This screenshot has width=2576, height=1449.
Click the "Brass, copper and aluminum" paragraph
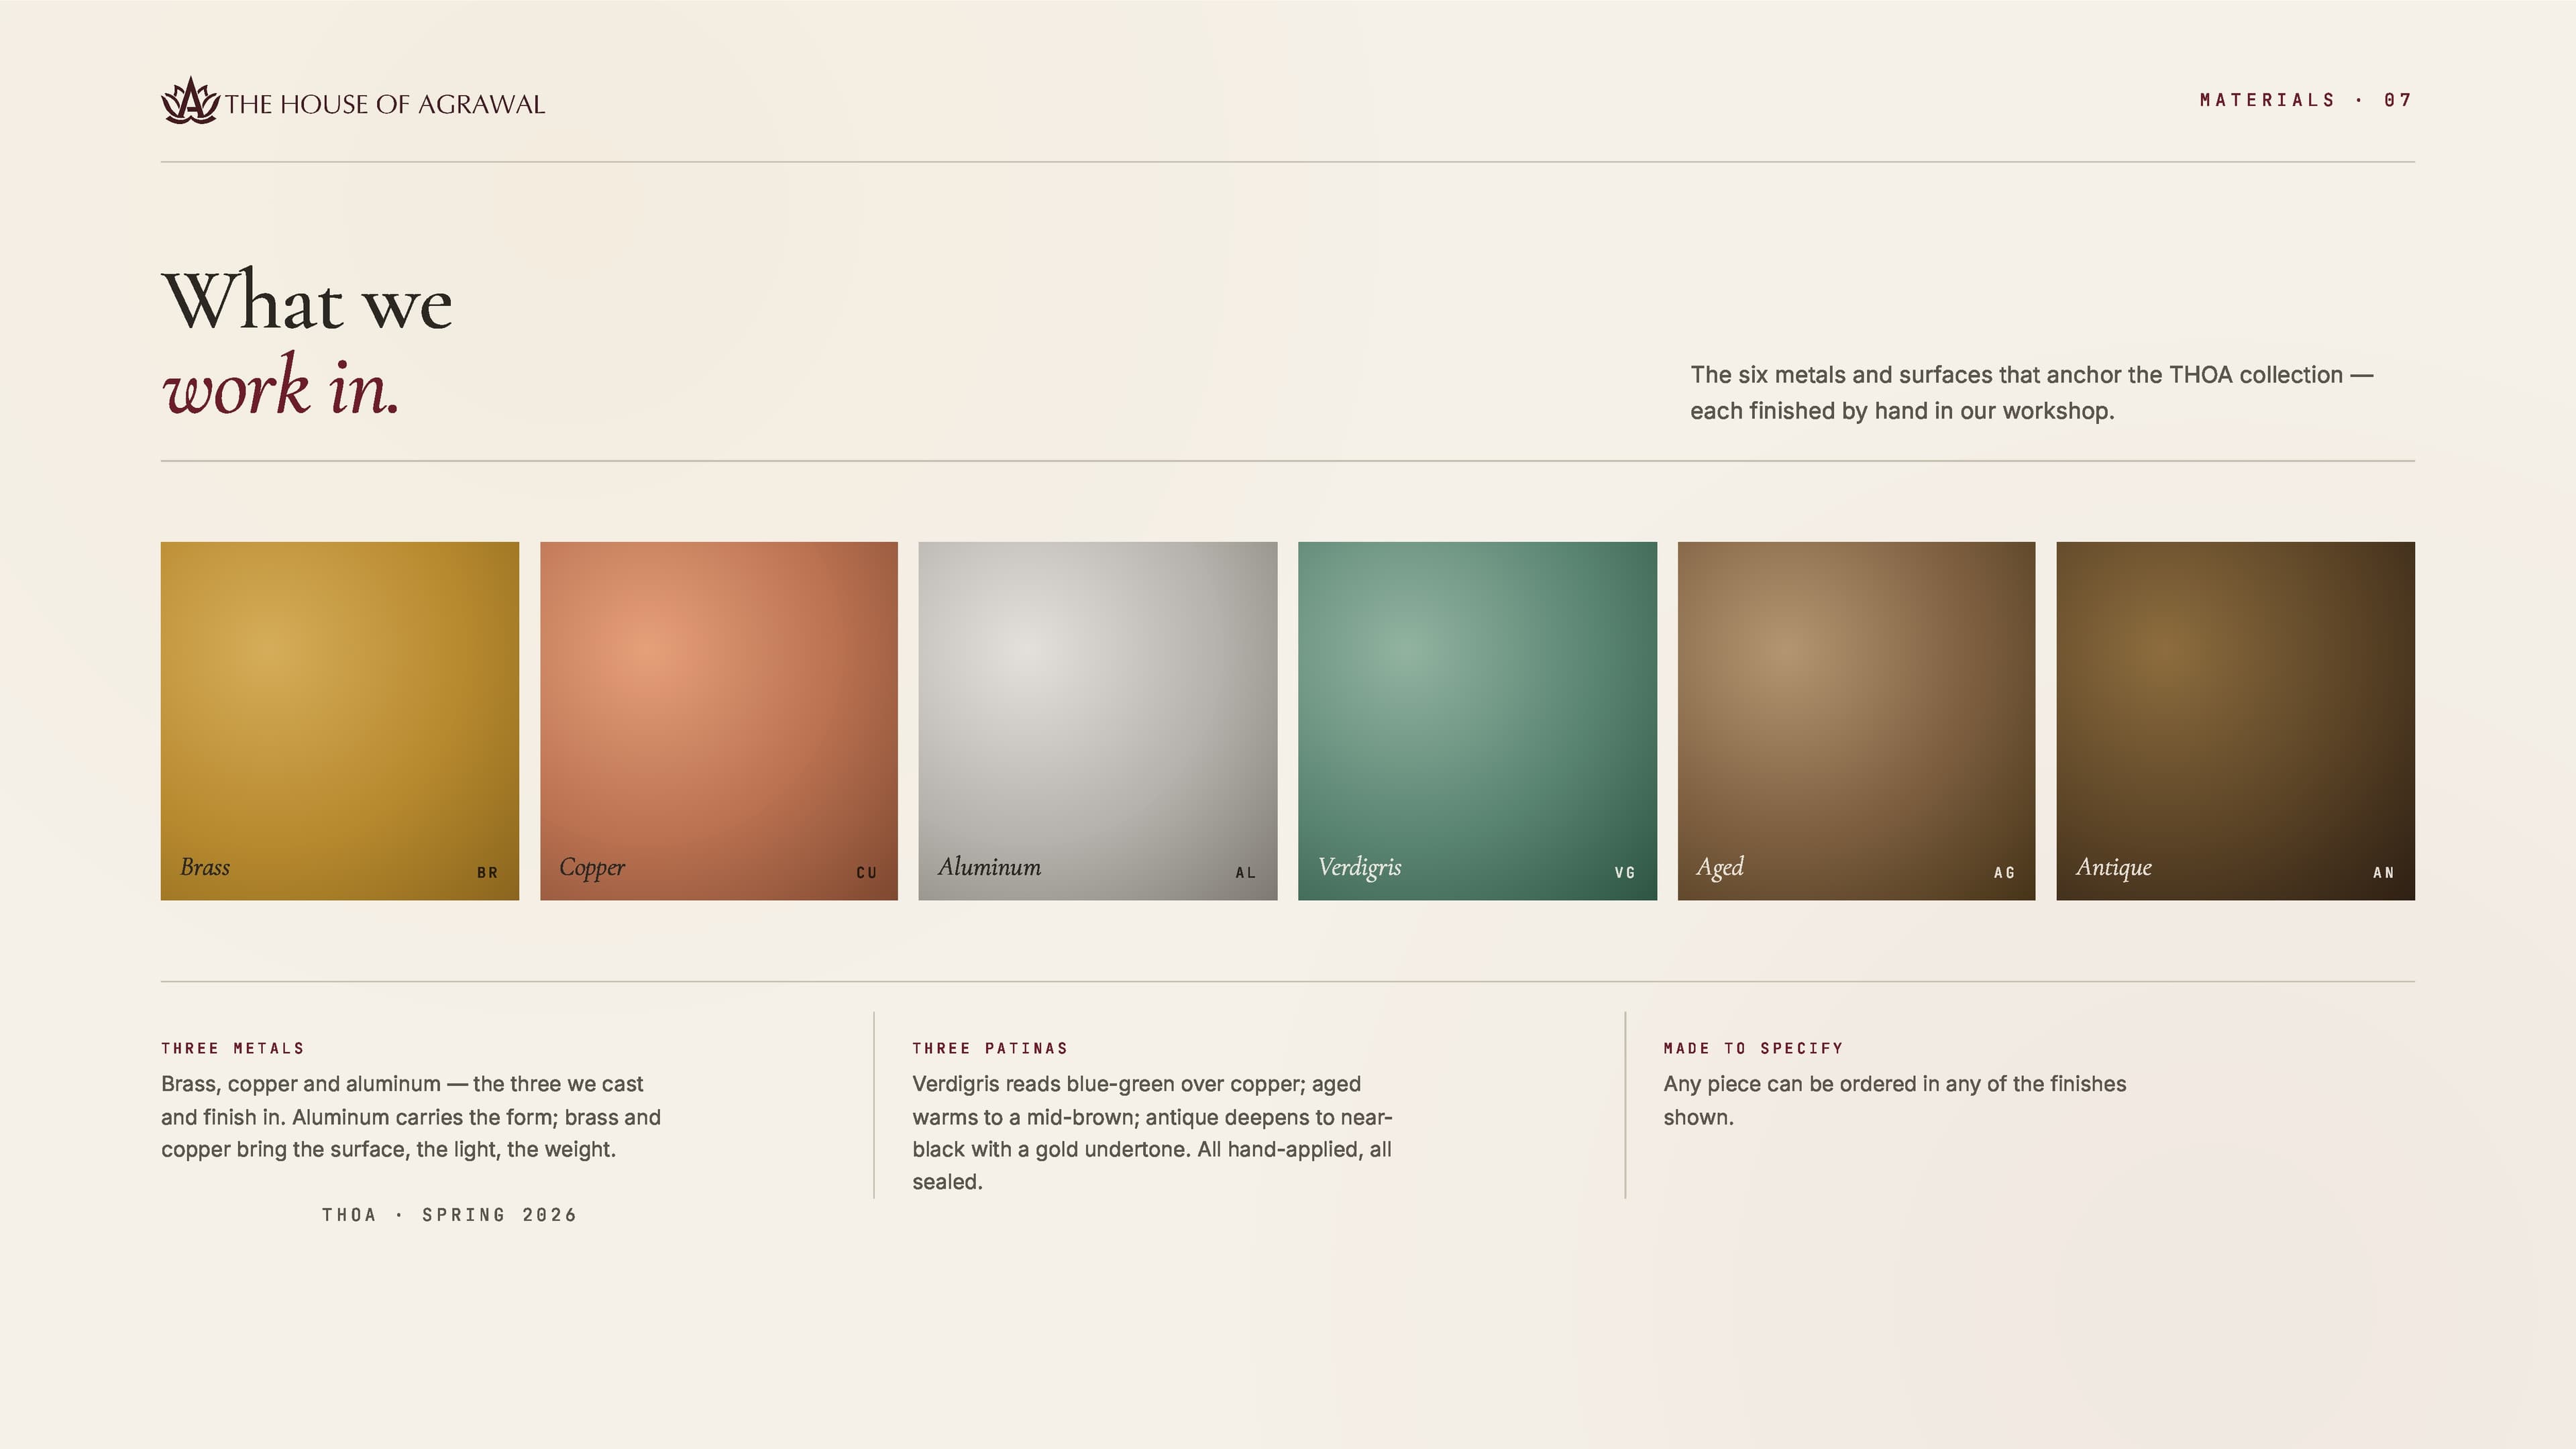[x=411, y=1117]
